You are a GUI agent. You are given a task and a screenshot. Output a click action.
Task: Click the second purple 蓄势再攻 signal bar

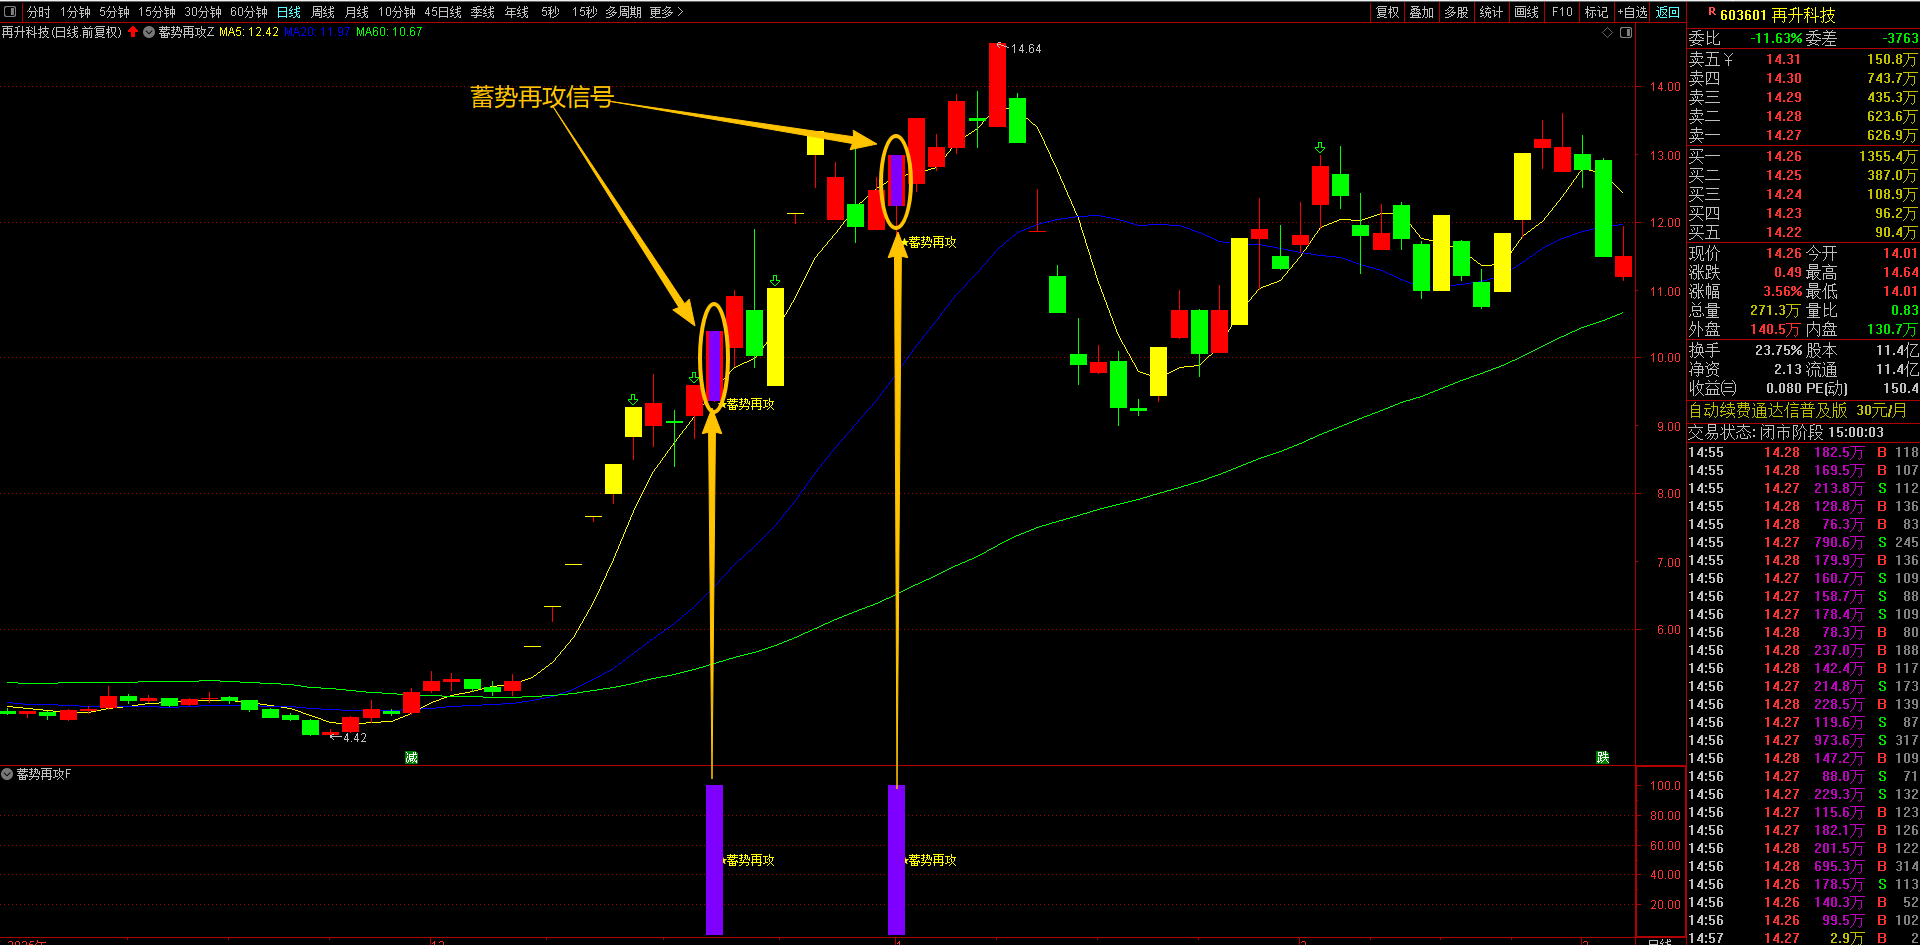pos(897,859)
